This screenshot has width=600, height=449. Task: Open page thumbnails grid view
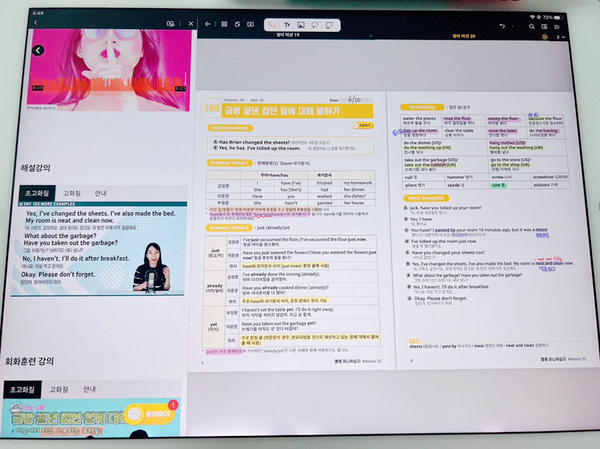[224, 24]
